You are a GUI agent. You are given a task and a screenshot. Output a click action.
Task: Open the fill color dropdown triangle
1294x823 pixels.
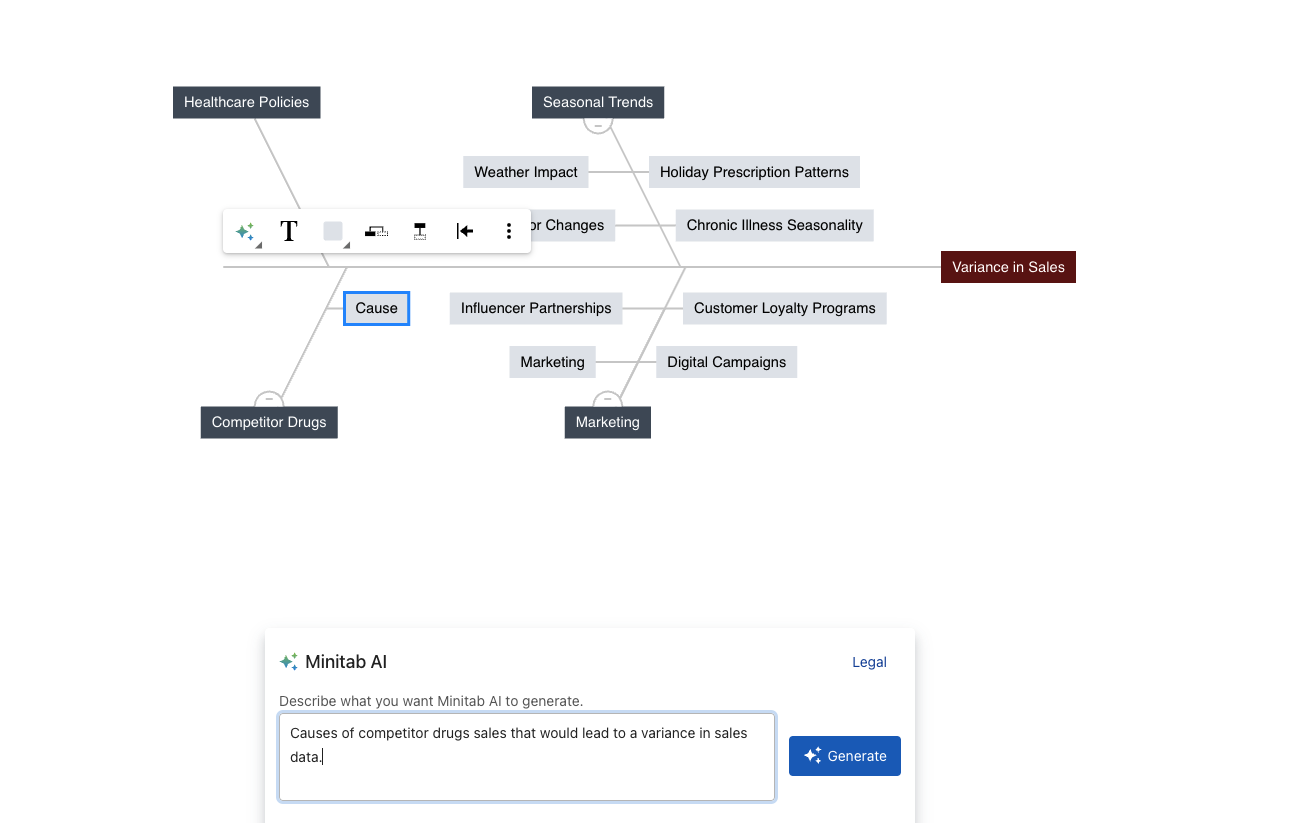[x=348, y=245]
